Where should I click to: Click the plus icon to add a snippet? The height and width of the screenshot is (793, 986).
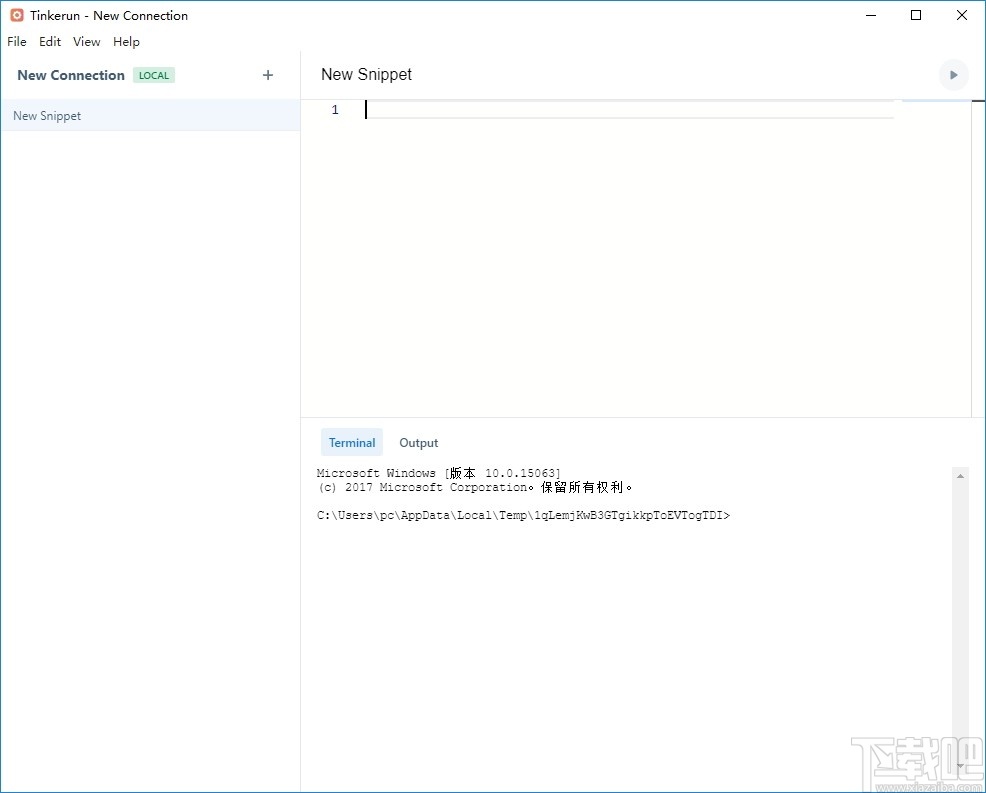(268, 74)
